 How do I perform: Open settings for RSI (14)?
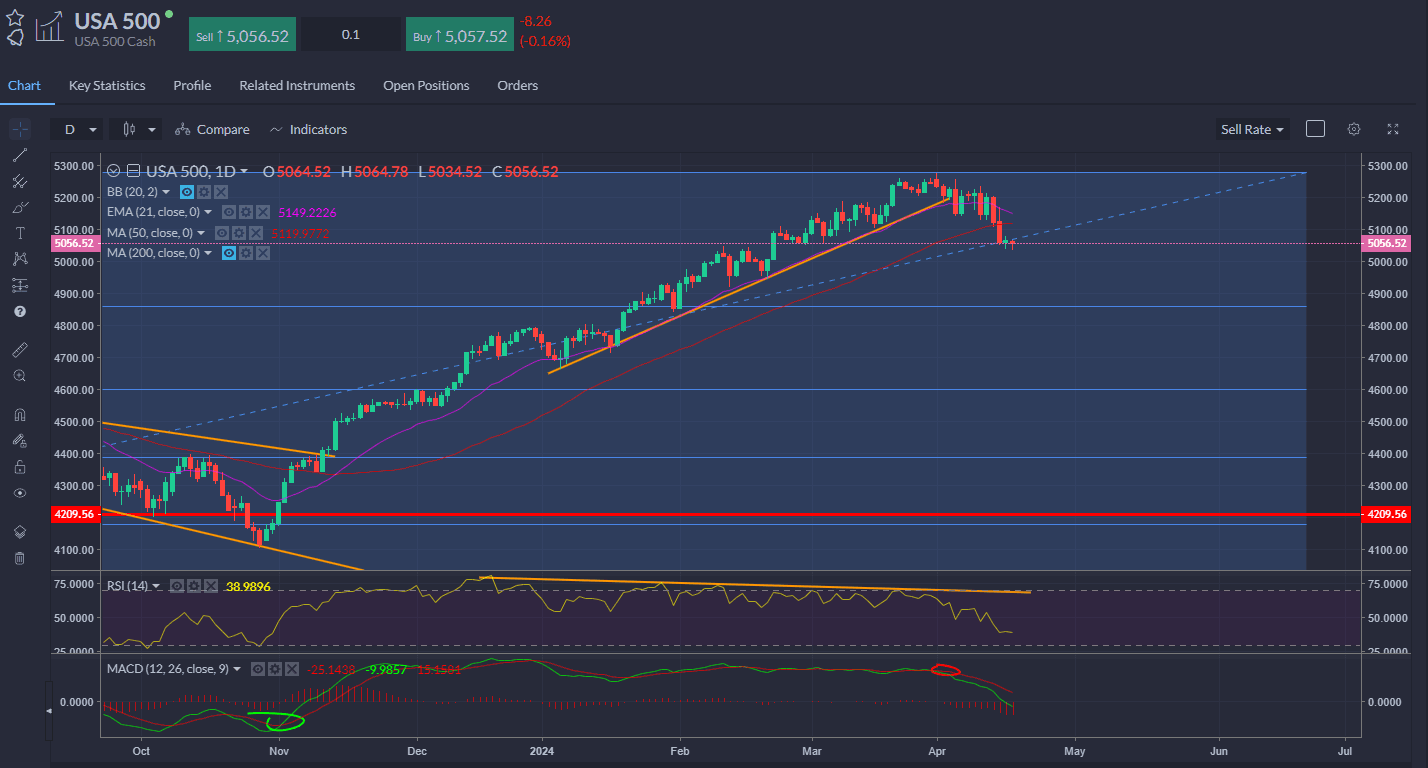194,586
